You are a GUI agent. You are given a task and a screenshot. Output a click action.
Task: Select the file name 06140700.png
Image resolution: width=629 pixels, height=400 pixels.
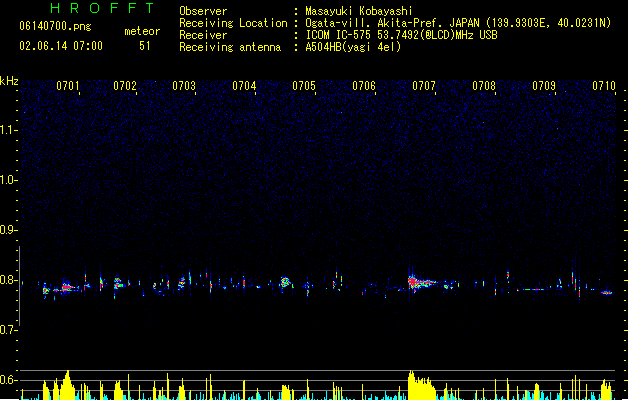click(55, 26)
